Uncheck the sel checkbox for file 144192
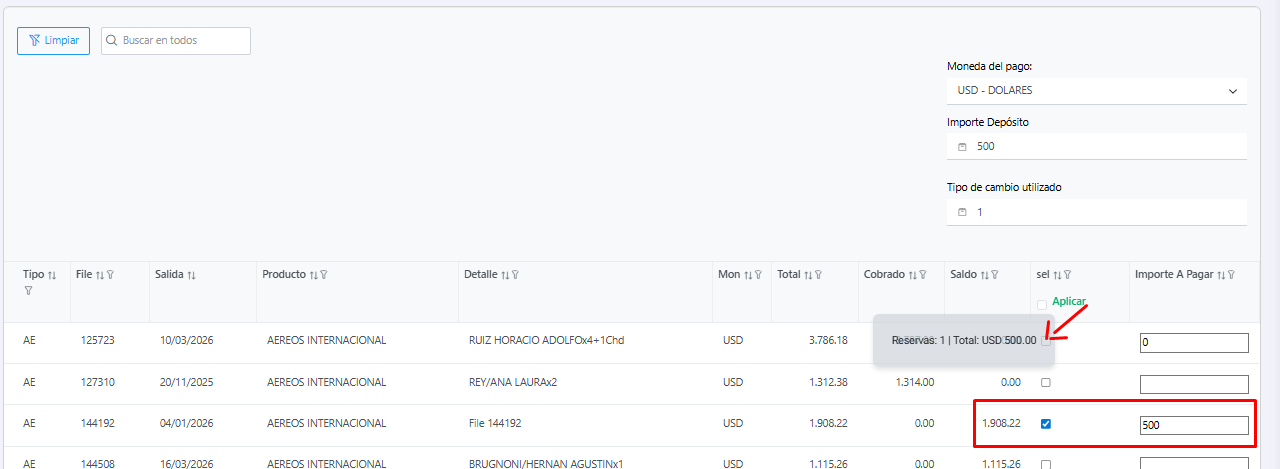The width and height of the screenshot is (1280, 469). [x=1045, y=424]
